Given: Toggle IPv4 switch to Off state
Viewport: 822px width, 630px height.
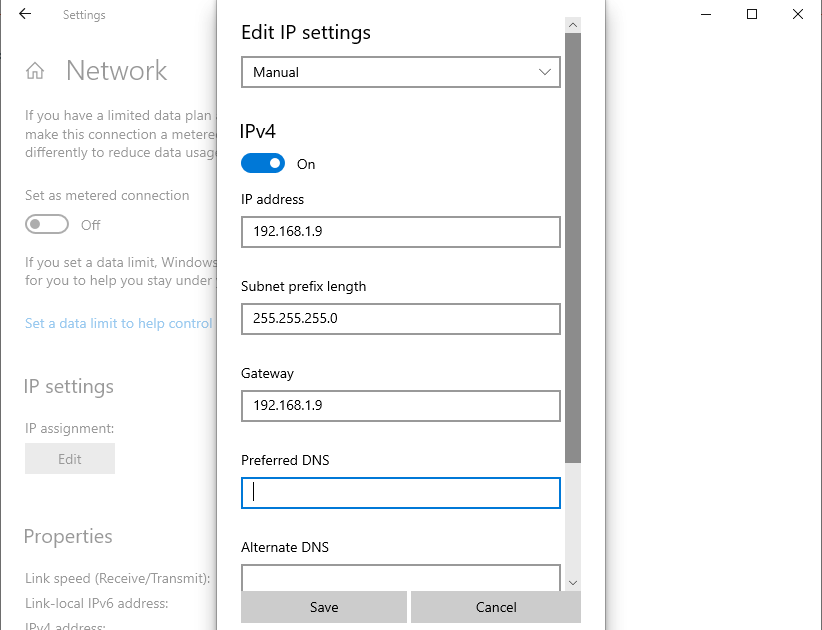Looking at the screenshot, I should click(x=262, y=162).
